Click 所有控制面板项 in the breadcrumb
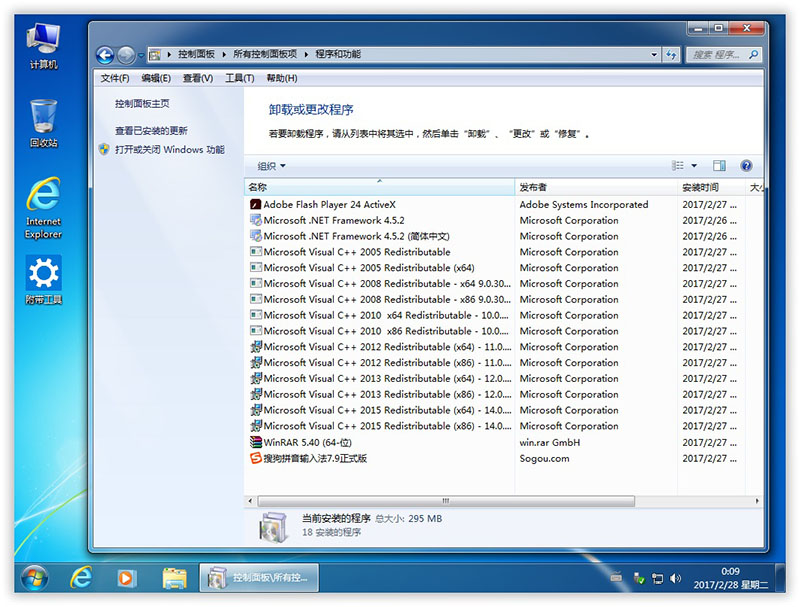The height and width of the screenshot is (607, 800). point(265,55)
